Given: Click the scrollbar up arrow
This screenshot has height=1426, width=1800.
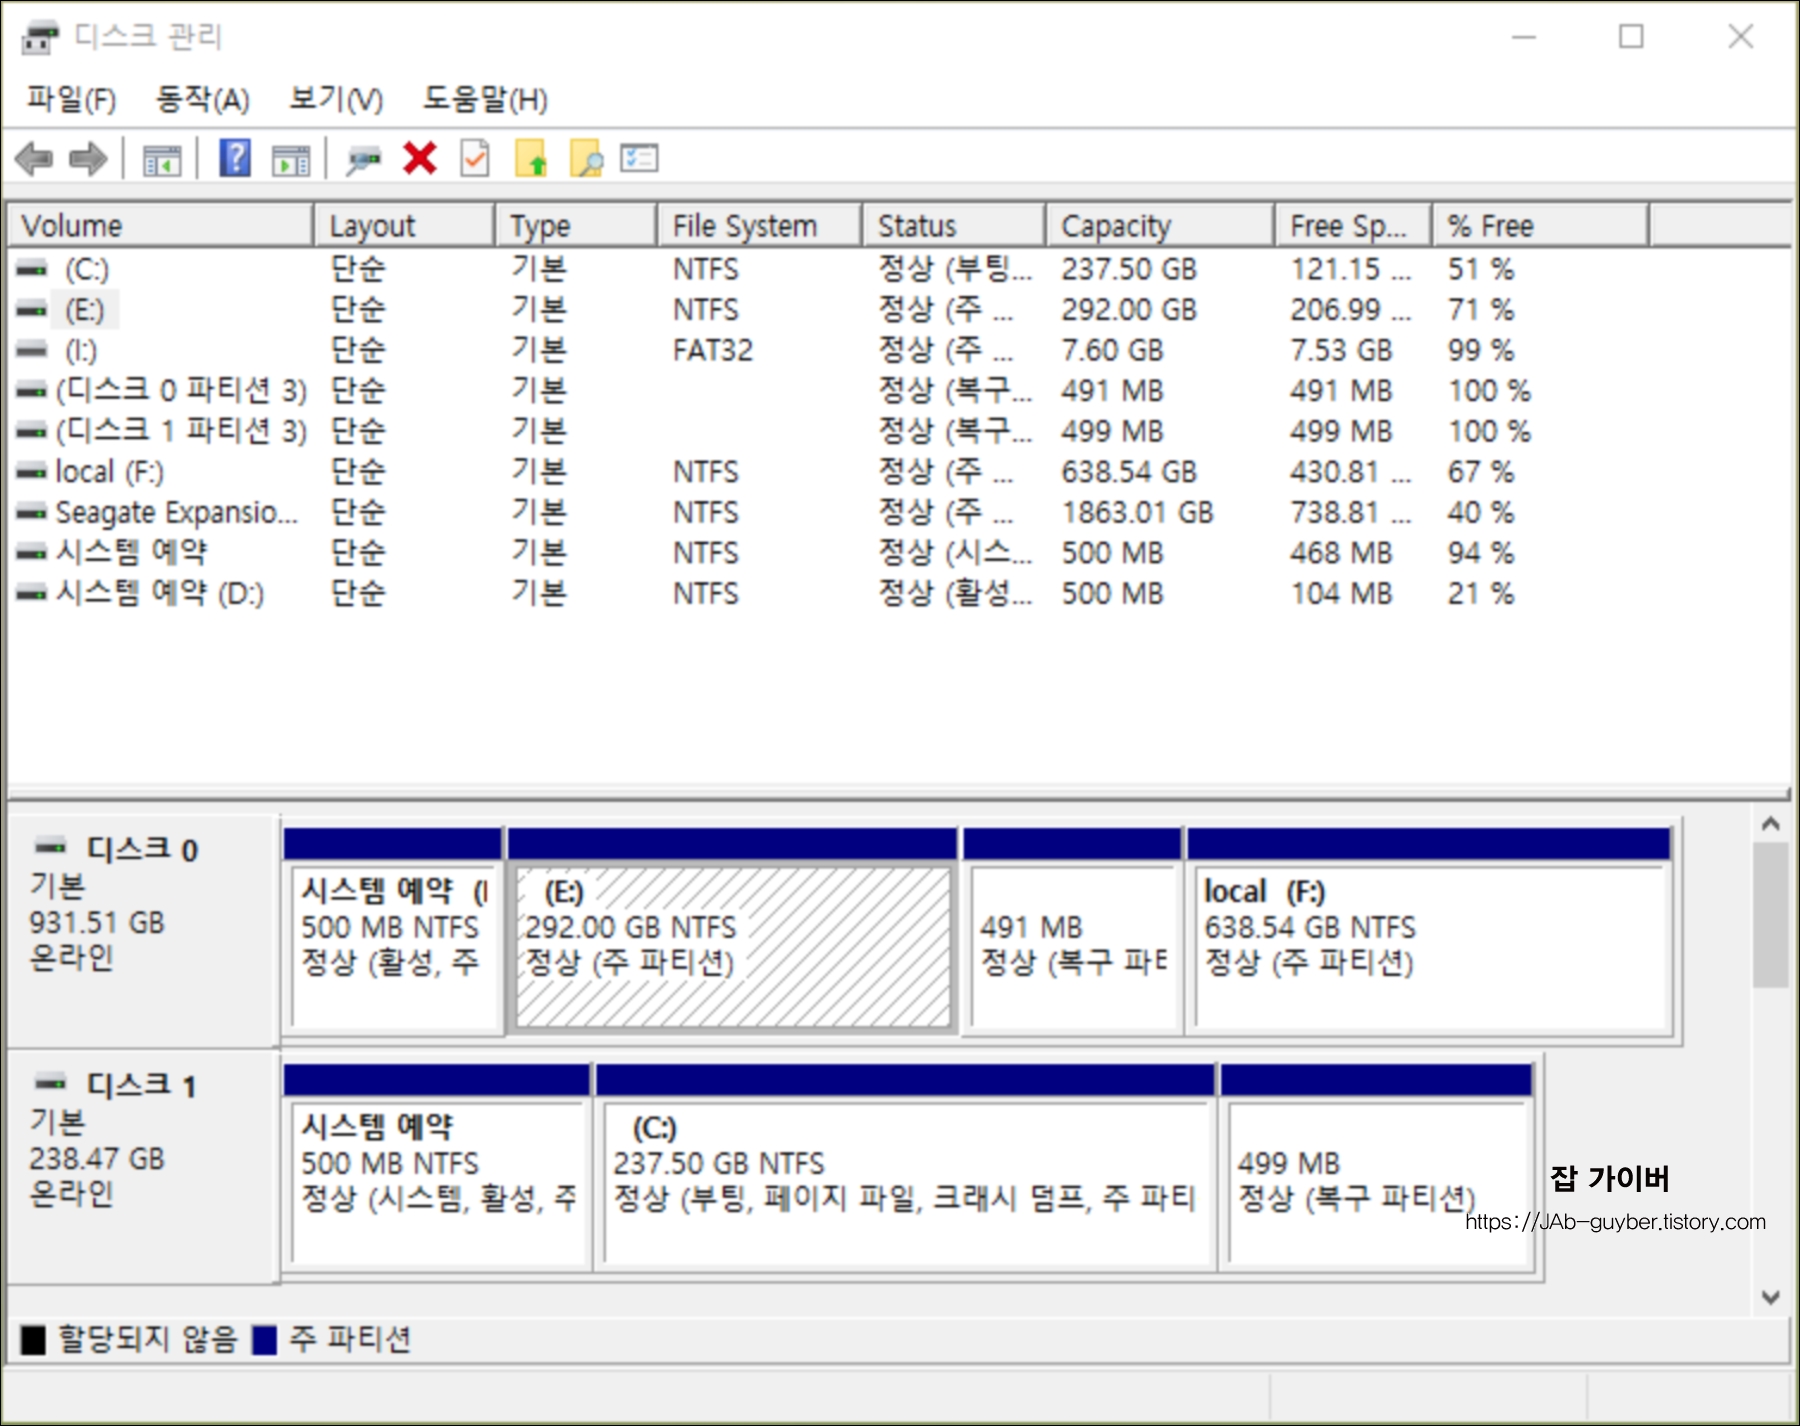Looking at the screenshot, I should [1770, 824].
